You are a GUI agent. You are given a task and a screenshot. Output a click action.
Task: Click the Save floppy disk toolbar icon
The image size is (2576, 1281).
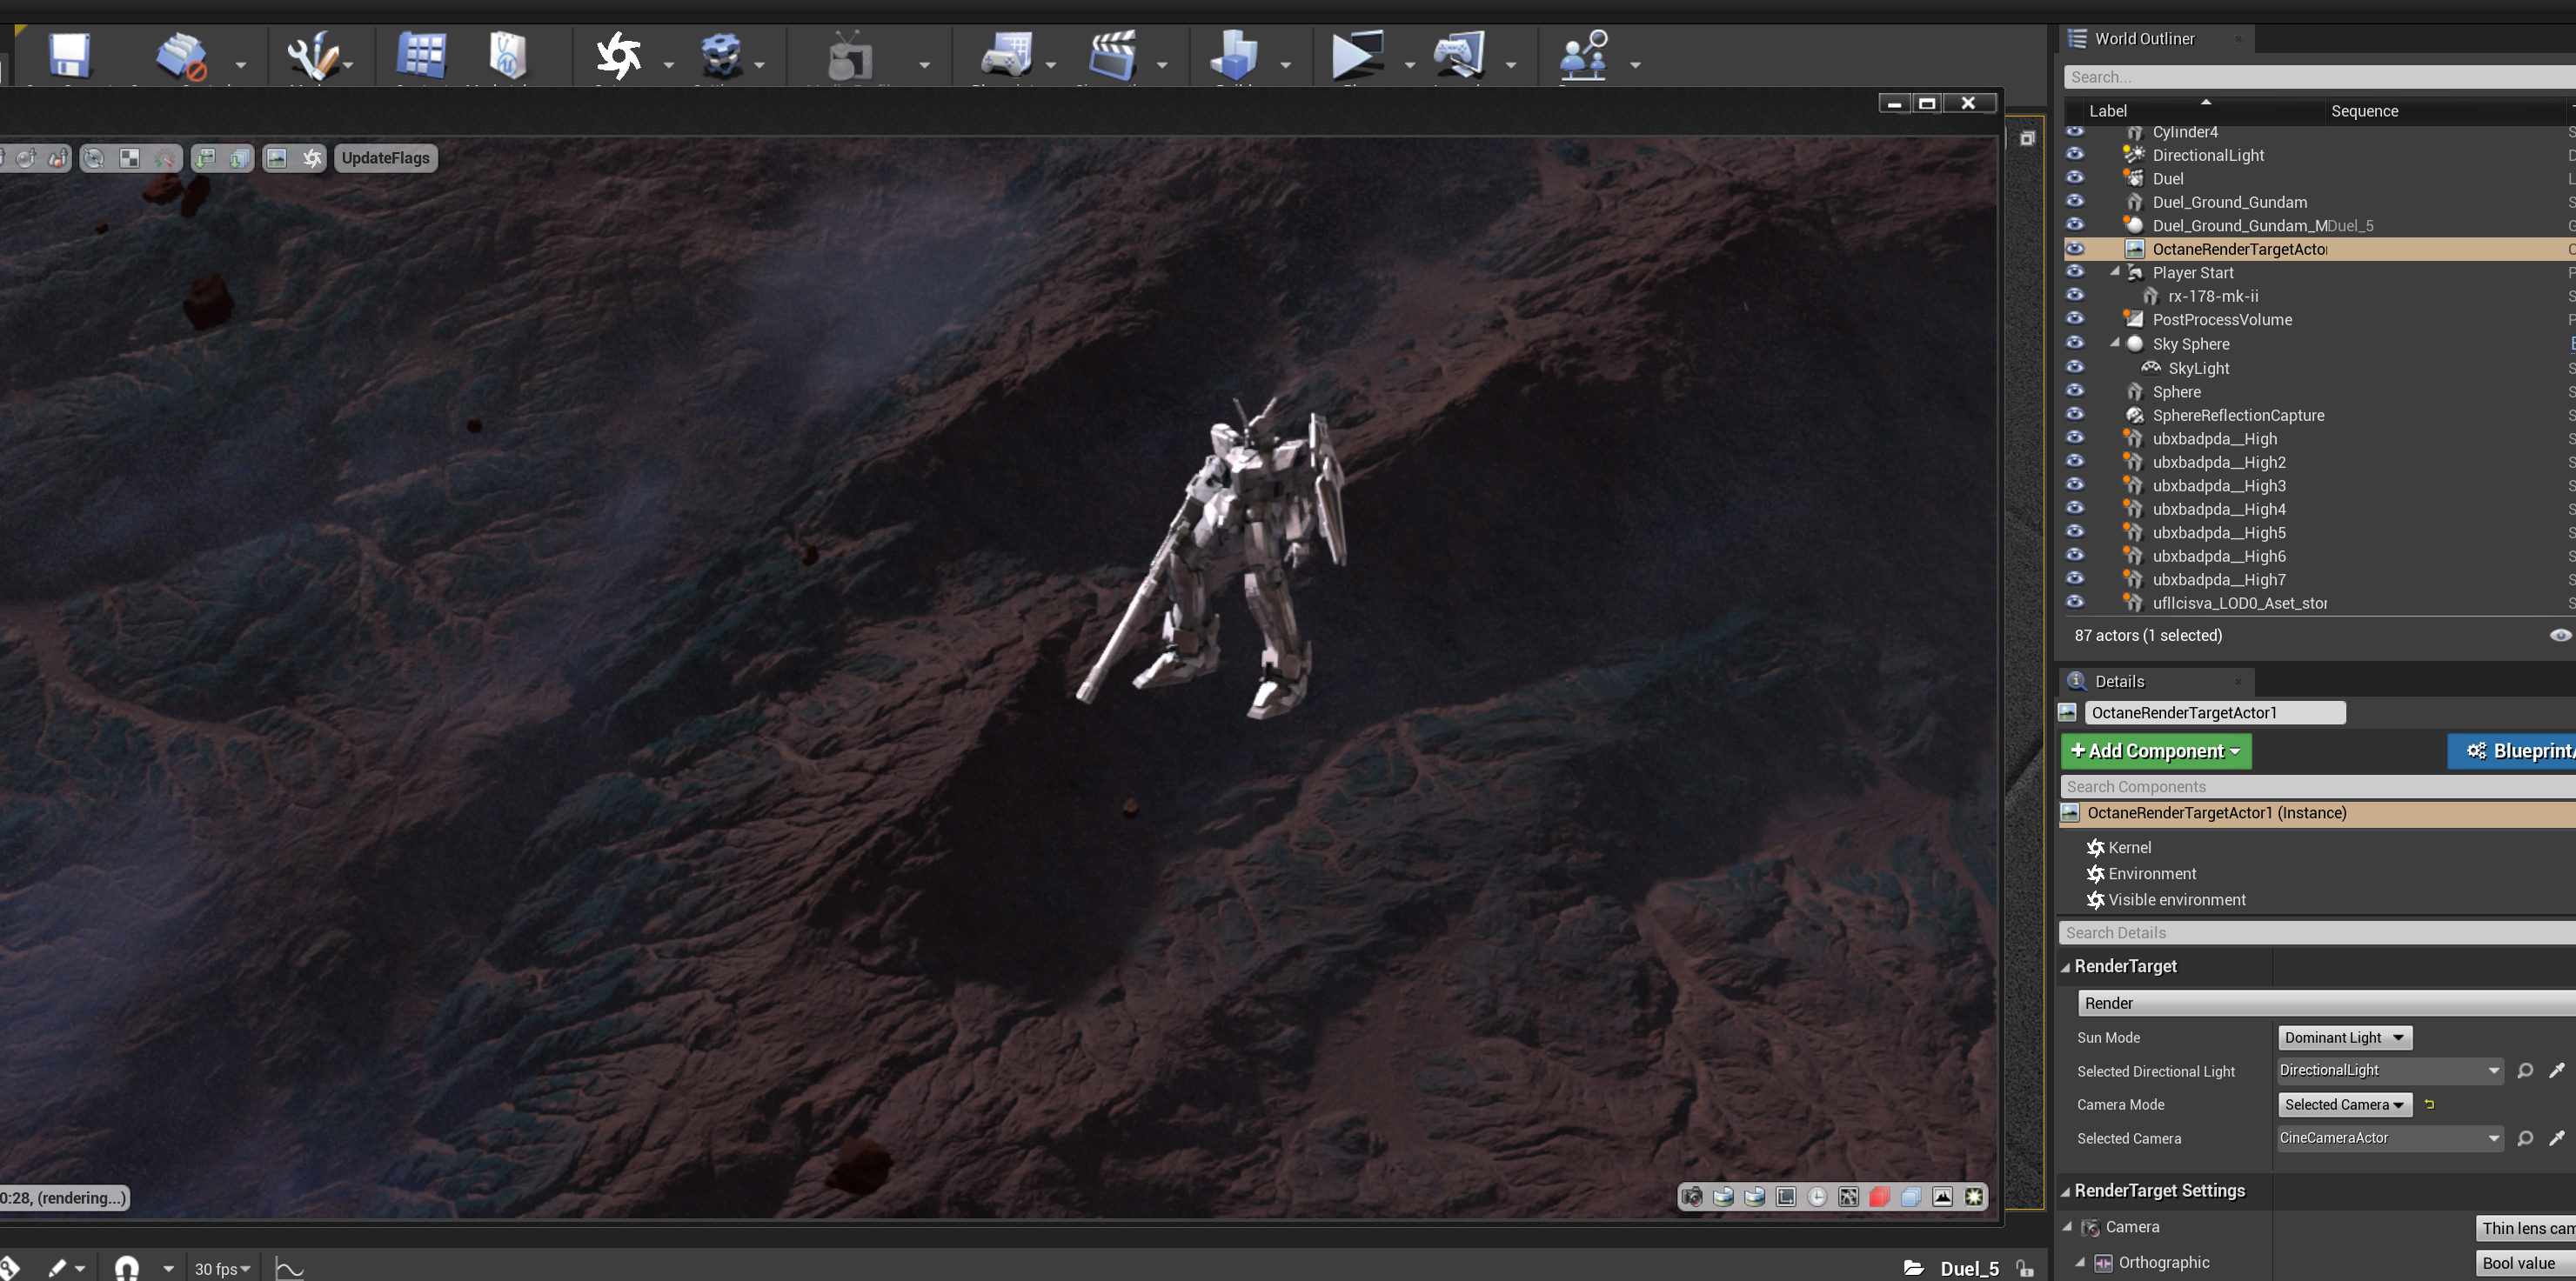tap(70, 56)
